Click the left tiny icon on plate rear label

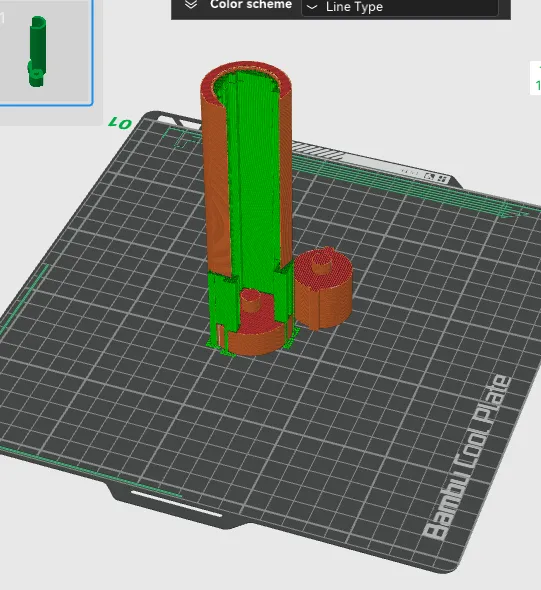[x=429, y=176]
